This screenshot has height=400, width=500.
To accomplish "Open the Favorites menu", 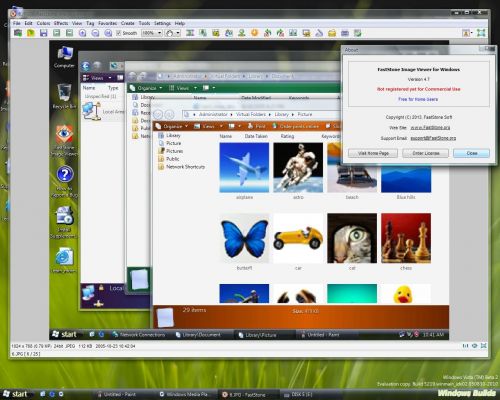I will pyautogui.click(x=107, y=23).
